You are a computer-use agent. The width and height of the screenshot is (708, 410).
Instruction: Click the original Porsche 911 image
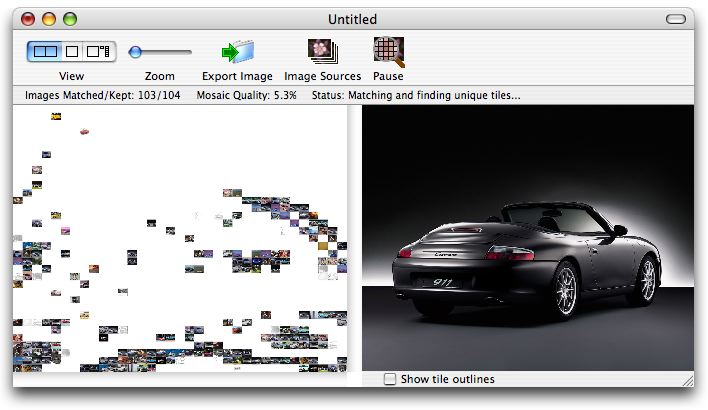coord(528,238)
